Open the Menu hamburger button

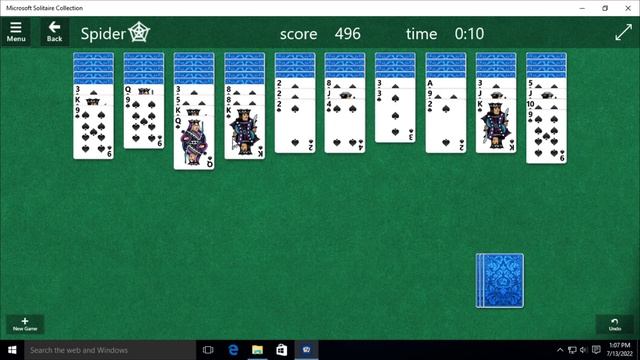16,32
